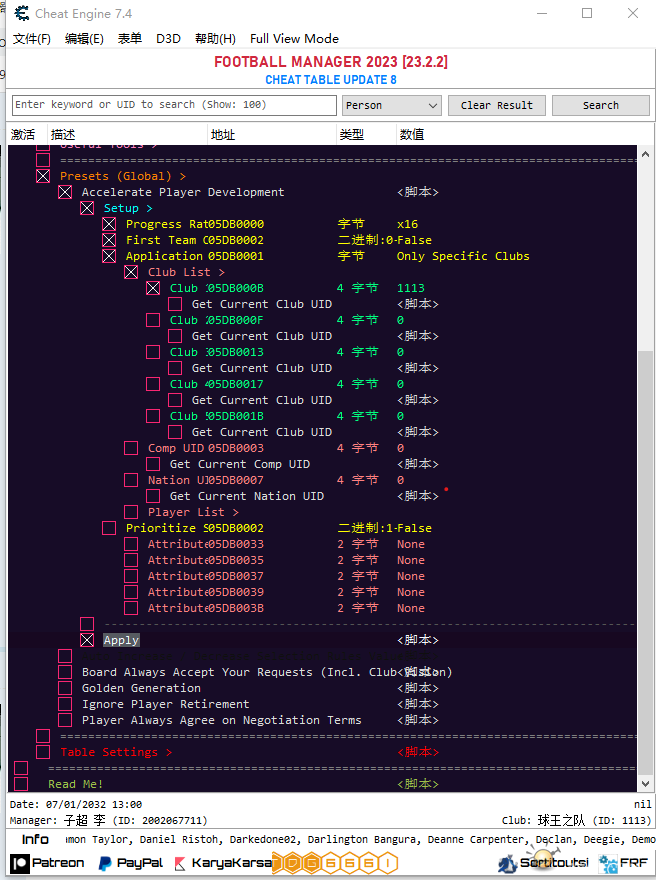Expand the Player List group
This screenshot has height=880, width=656.
[x=131, y=512]
